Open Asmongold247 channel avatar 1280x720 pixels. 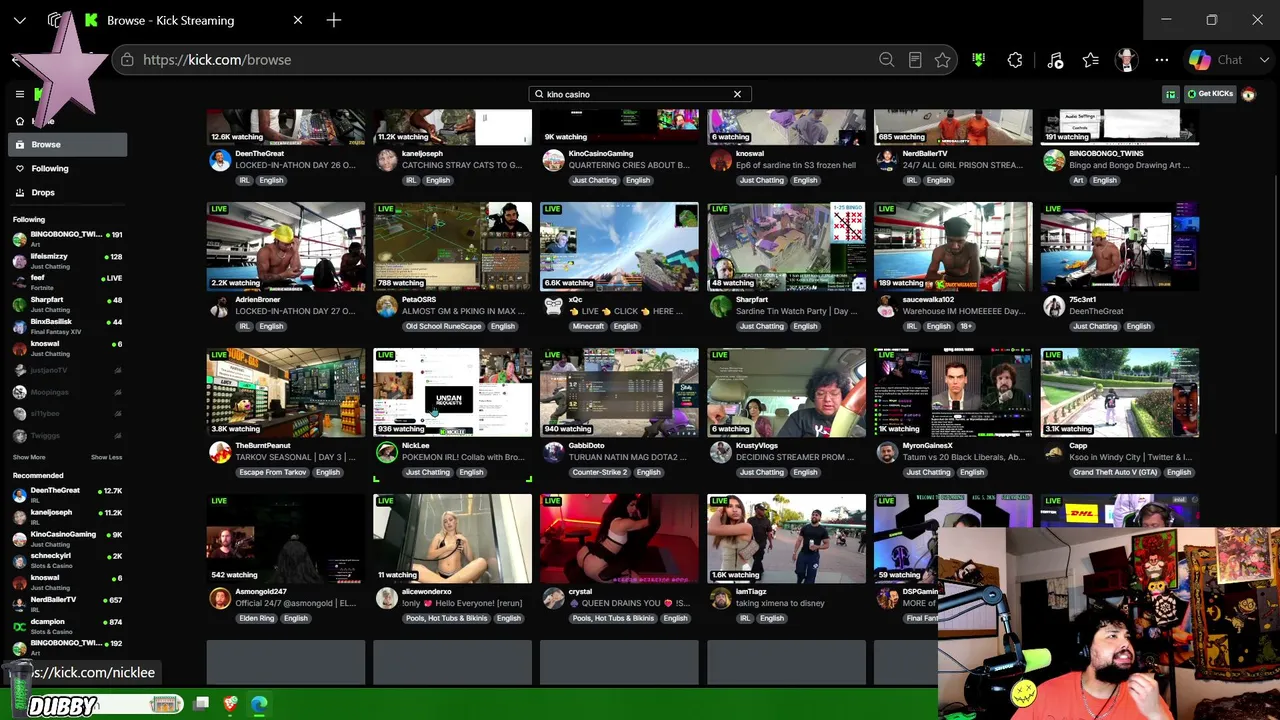pyautogui.click(x=219, y=599)
